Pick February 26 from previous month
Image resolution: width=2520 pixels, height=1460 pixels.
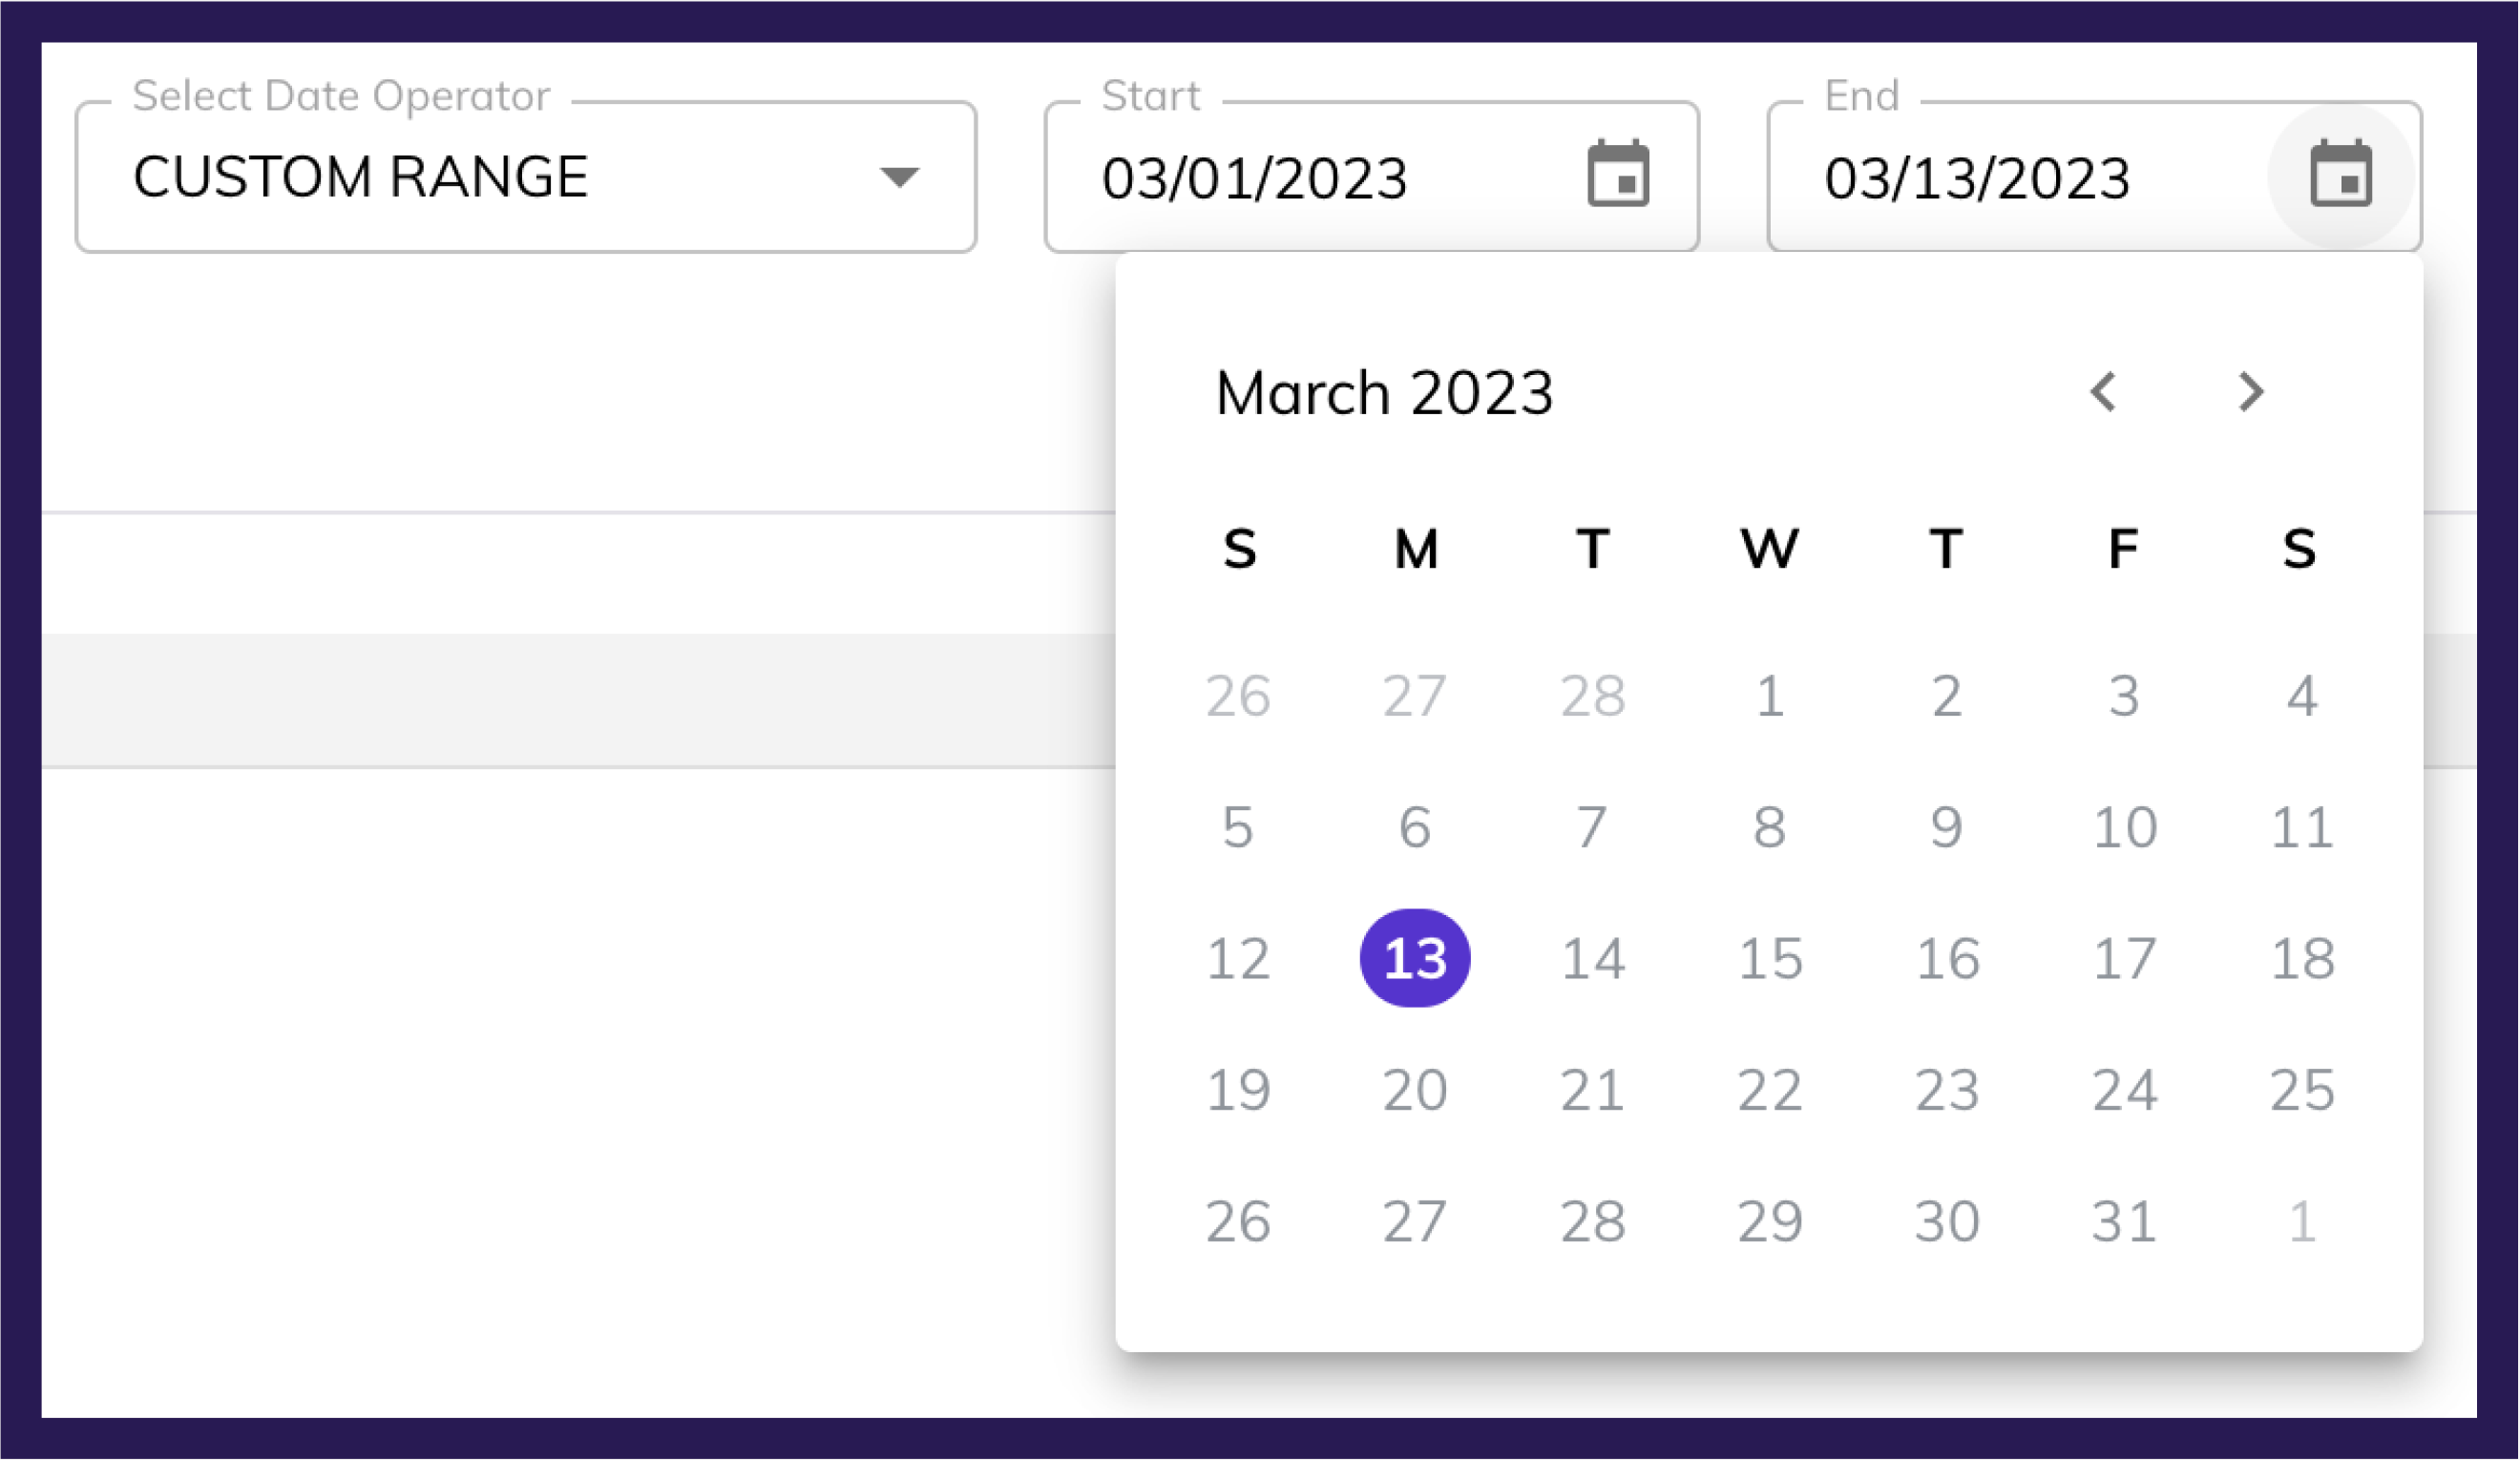(x=1238, y=696)
